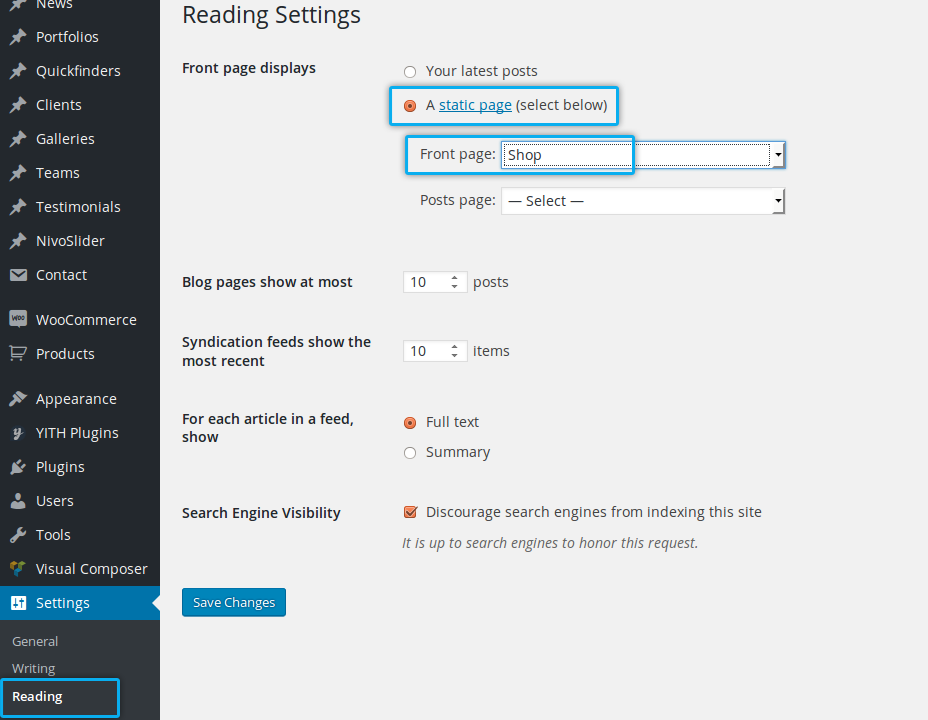Click the YITH Plugins icon
This screenshot has height=720, width=928.
pyautogui.click(x=18, y=432)
